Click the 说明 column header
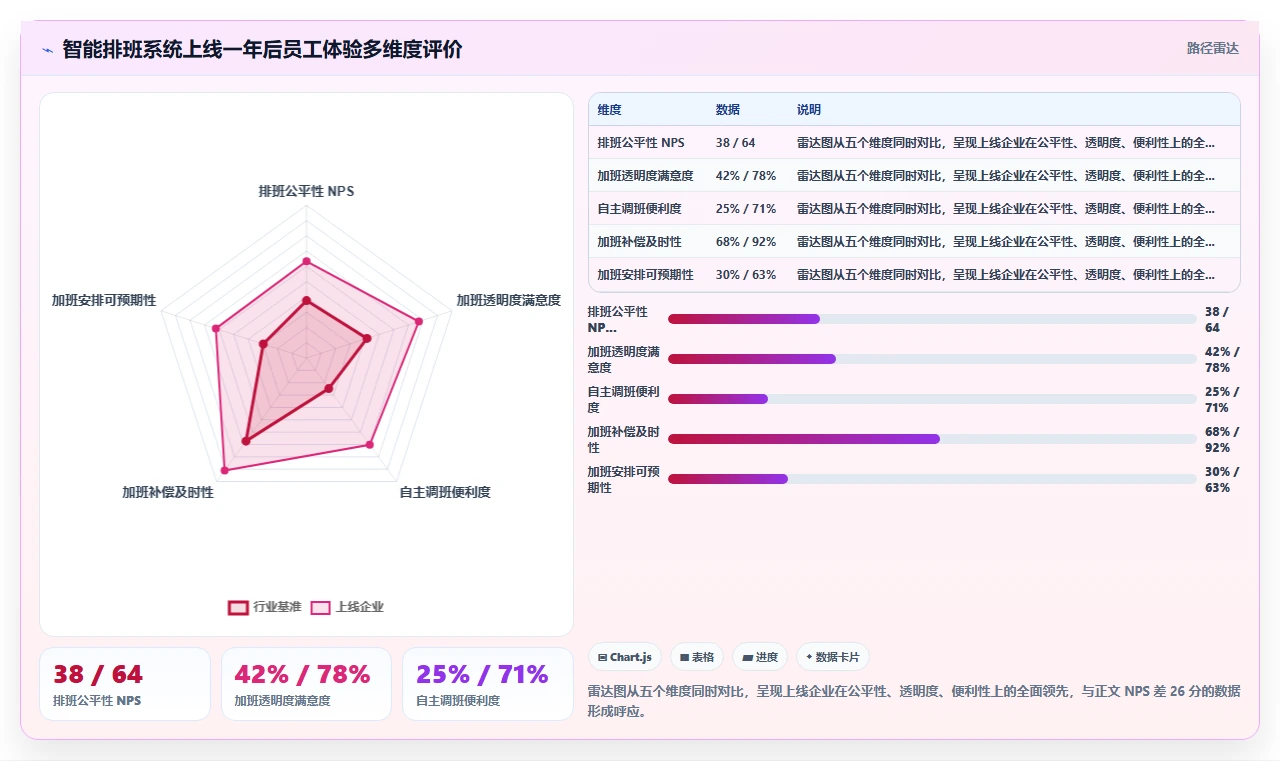This screenshot has height=761, width=1280. click(x=809, y=110)
